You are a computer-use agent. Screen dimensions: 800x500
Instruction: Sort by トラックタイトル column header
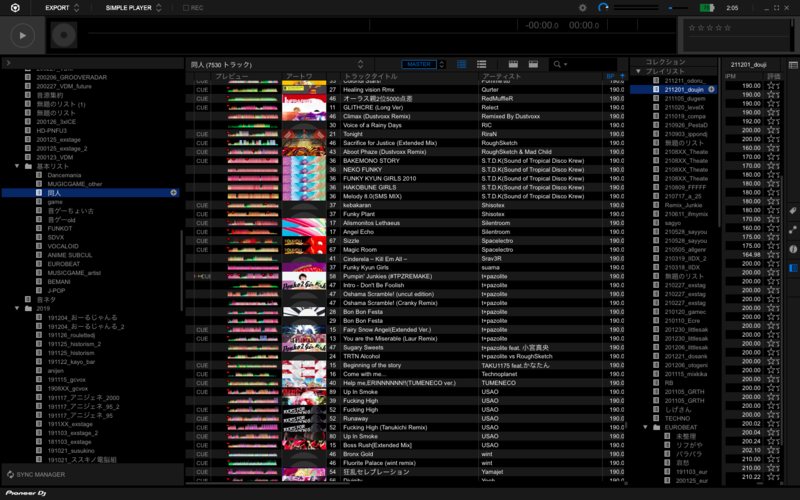(370, 76)
